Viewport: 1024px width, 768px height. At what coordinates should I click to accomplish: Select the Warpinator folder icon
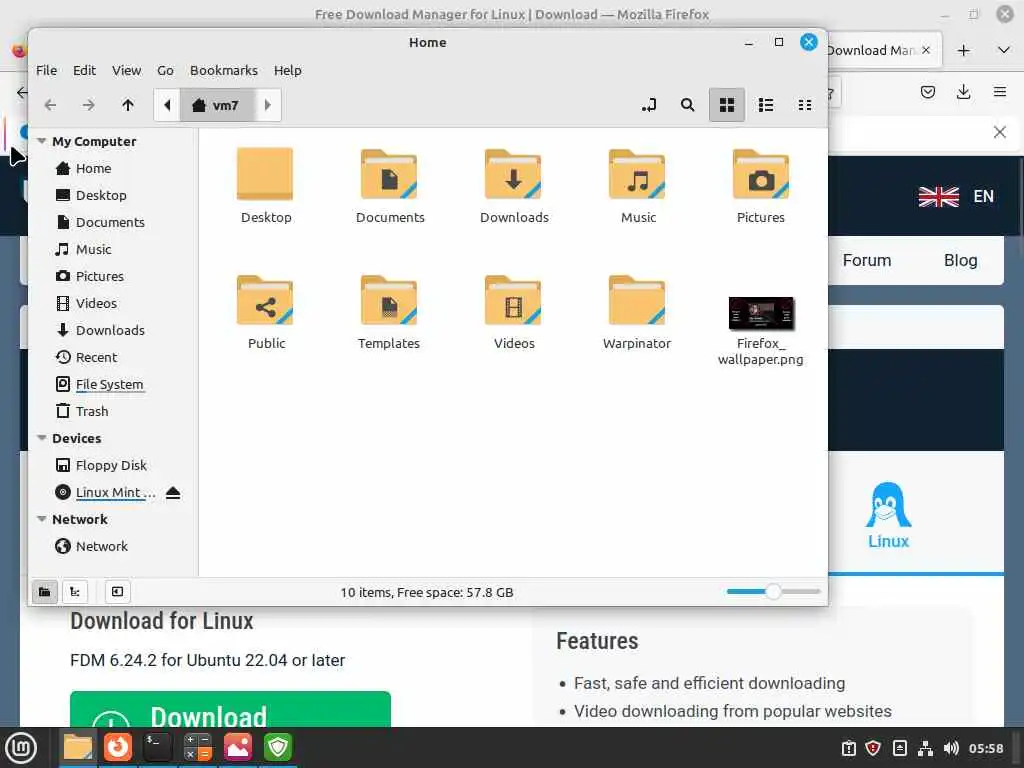coord(637,300)
